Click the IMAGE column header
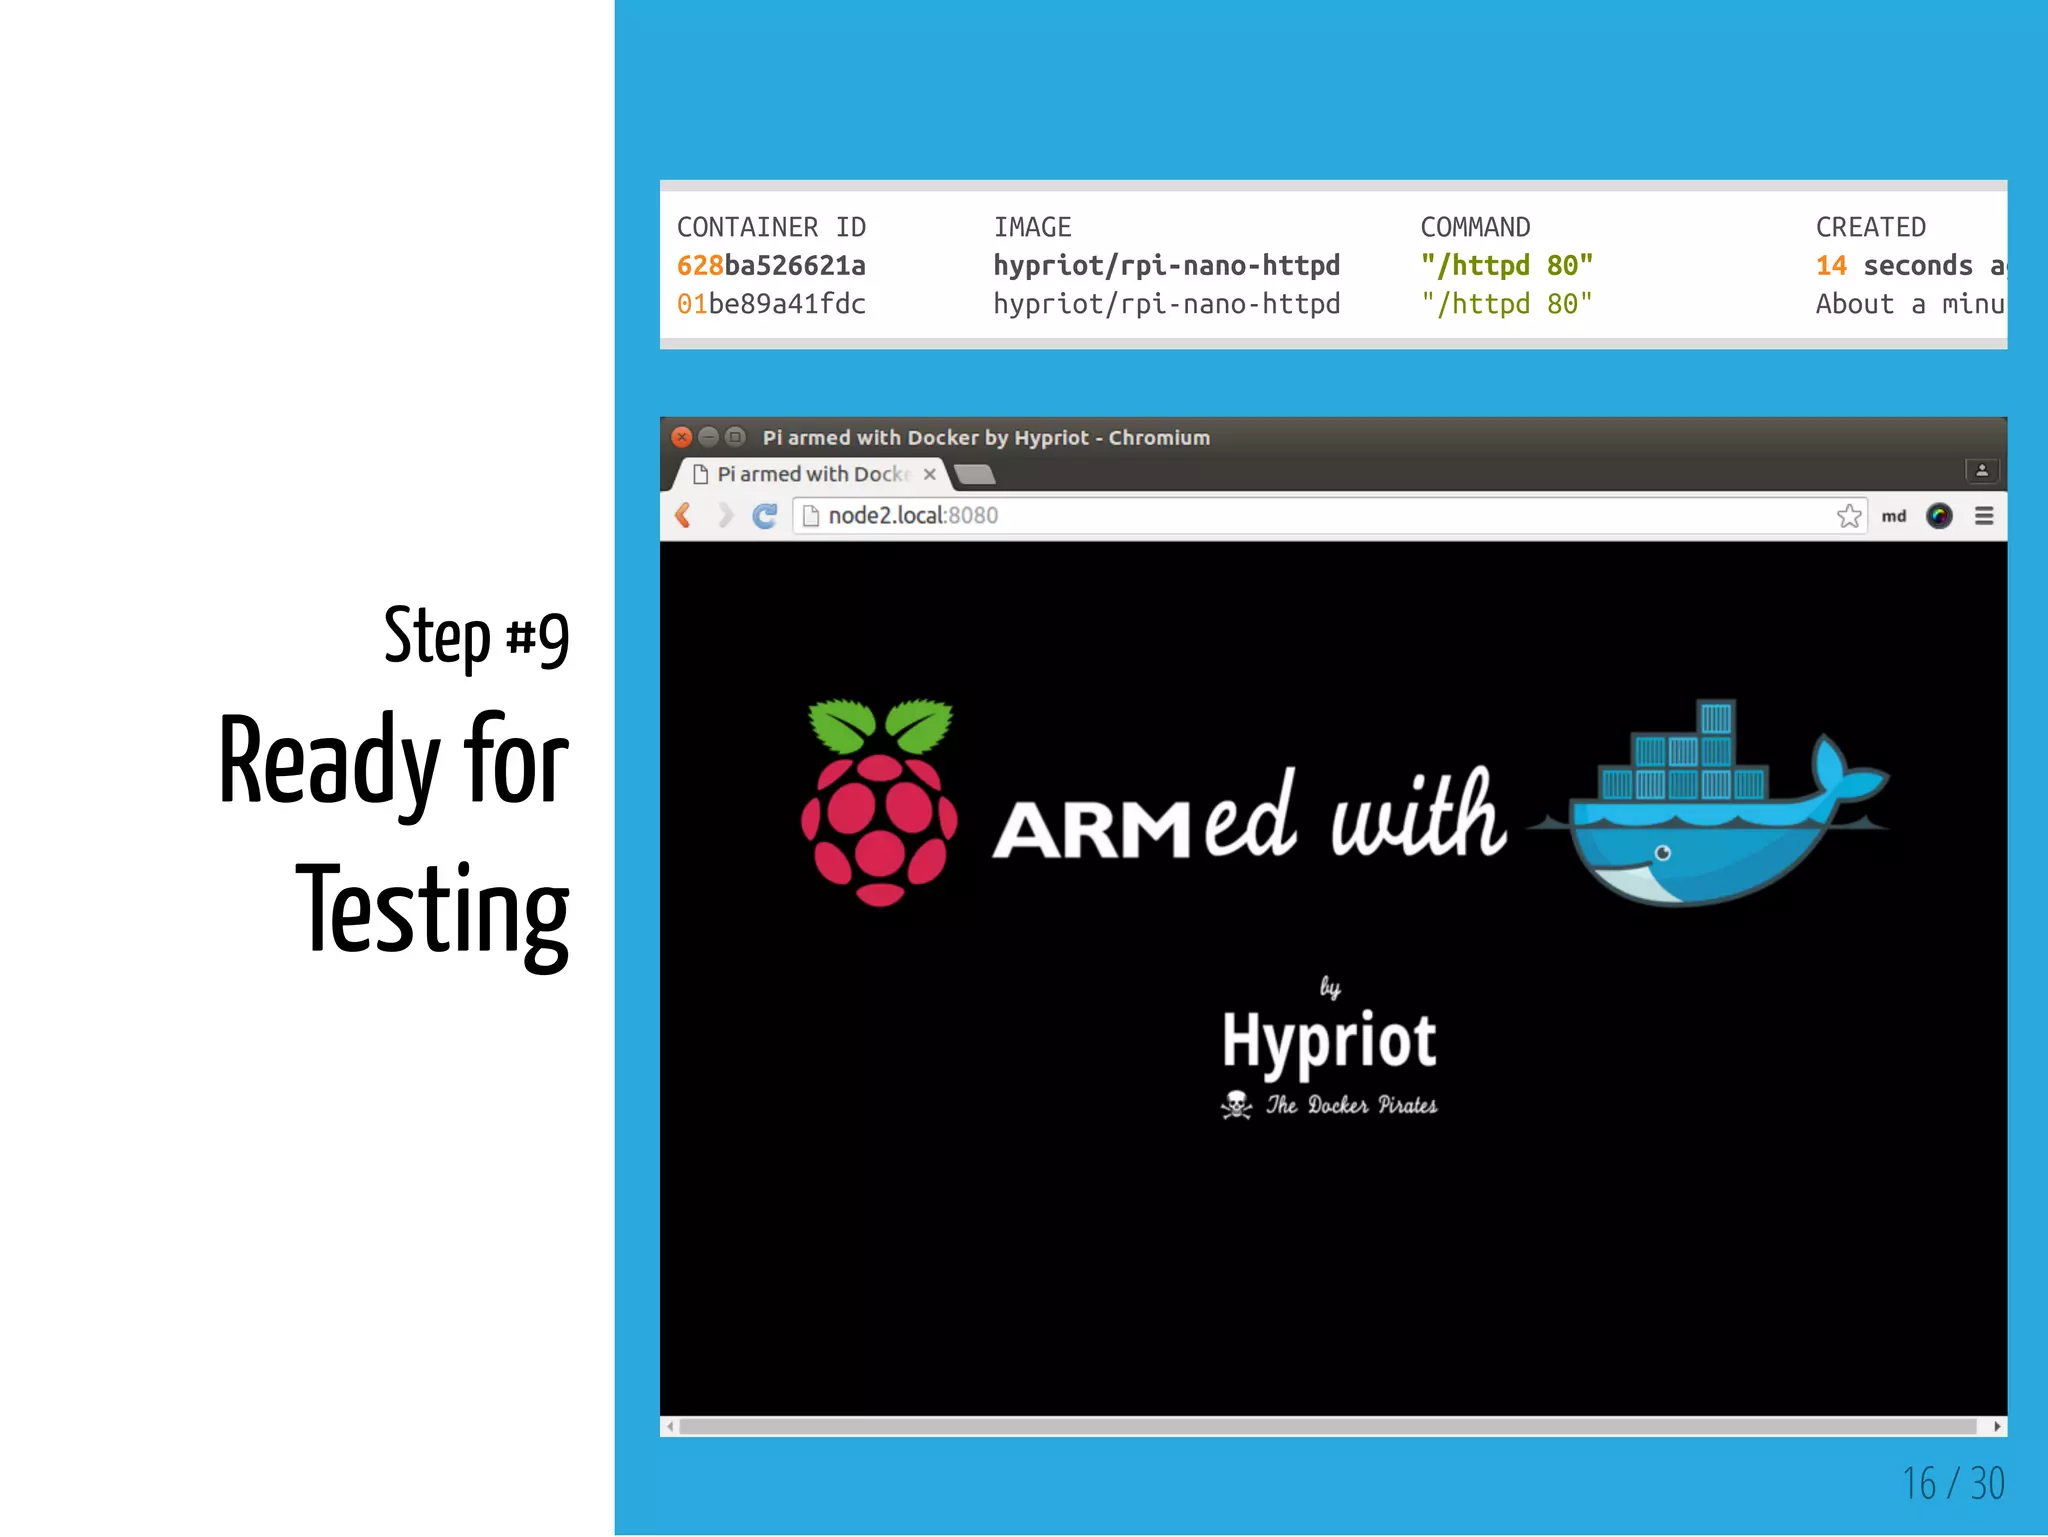Viewport: 2048px width, 1537px height. coord(1032,227)
